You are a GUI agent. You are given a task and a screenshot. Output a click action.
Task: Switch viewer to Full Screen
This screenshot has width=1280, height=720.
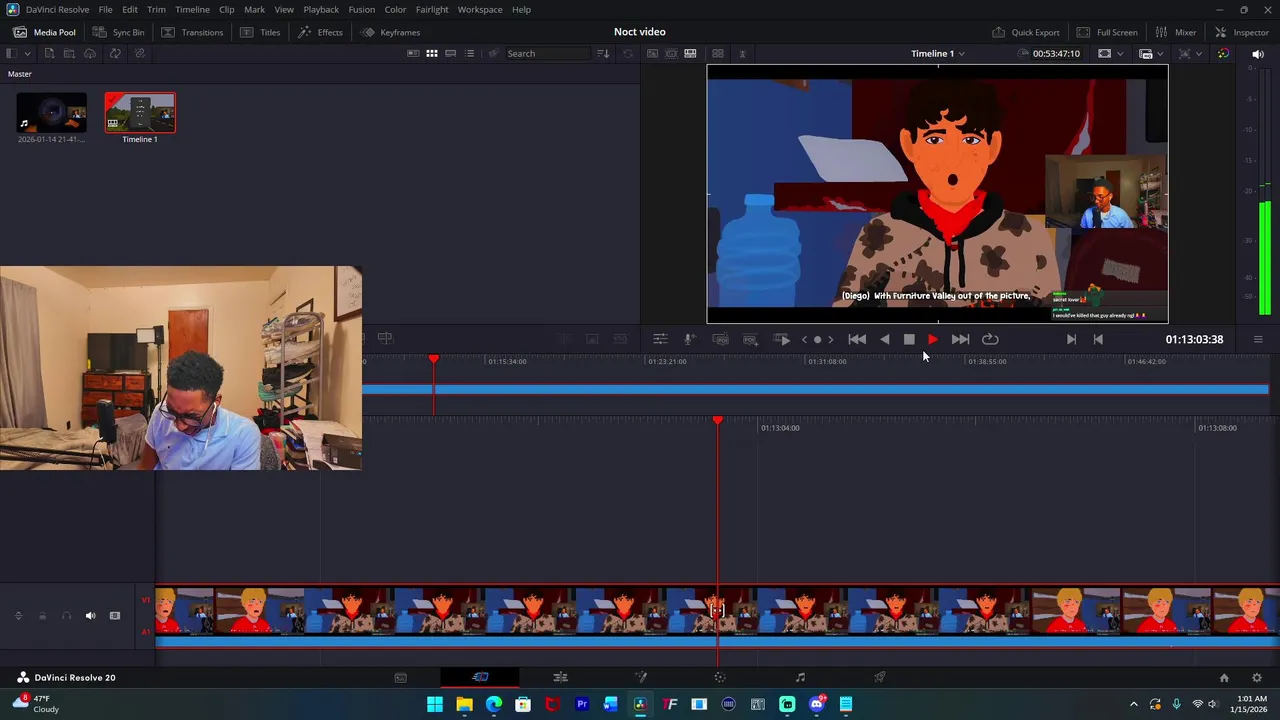click(1107, 32)
